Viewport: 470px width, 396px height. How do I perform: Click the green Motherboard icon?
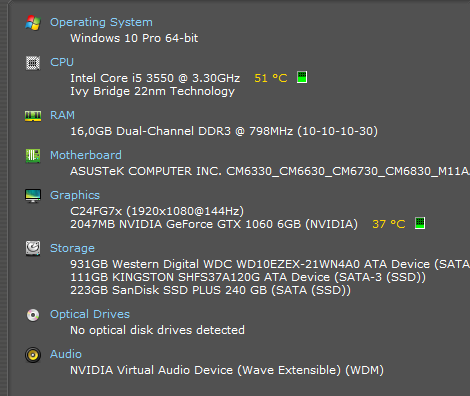[x=33, y=156]
